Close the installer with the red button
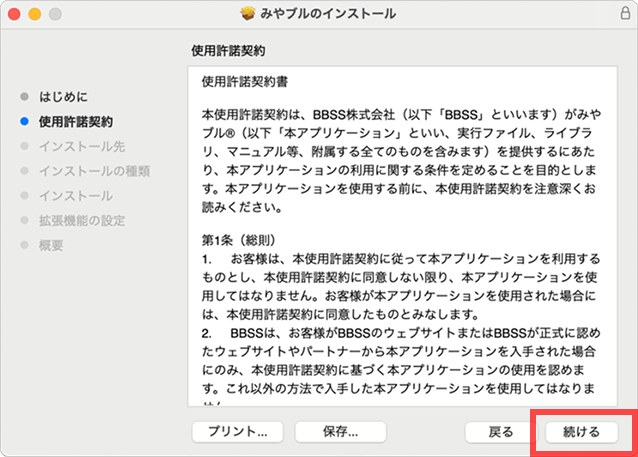This screenshot has width=638, height=457. pos(14,15)
